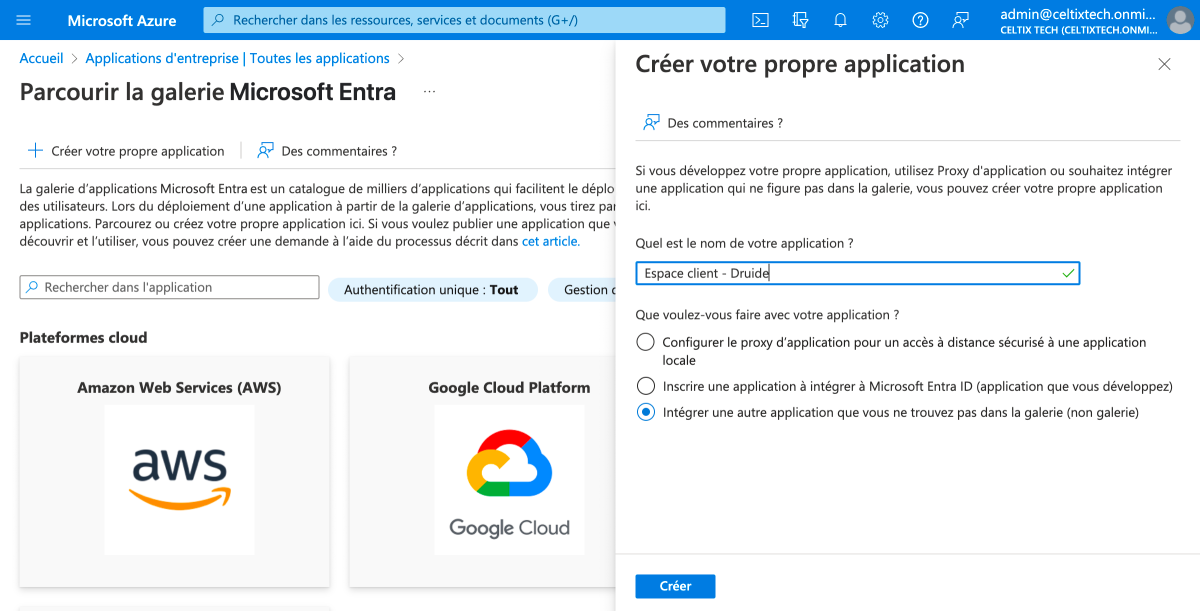Launch Cloud Shell from the top bar
The width and height of the screenshot is (1200, 611).
tap(760, 20)
